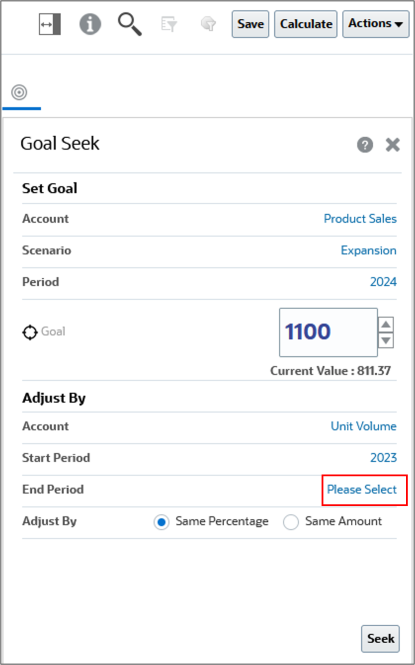Click the grayed-out filter icon
The width and height of the screenshot is (415, 665).
(x=169, y=24)
